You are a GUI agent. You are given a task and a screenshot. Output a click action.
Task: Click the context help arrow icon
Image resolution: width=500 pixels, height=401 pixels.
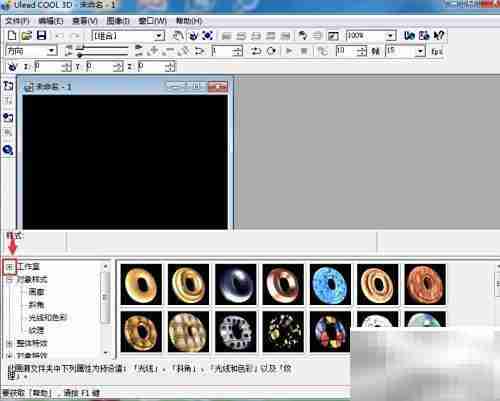click(439, 35)
